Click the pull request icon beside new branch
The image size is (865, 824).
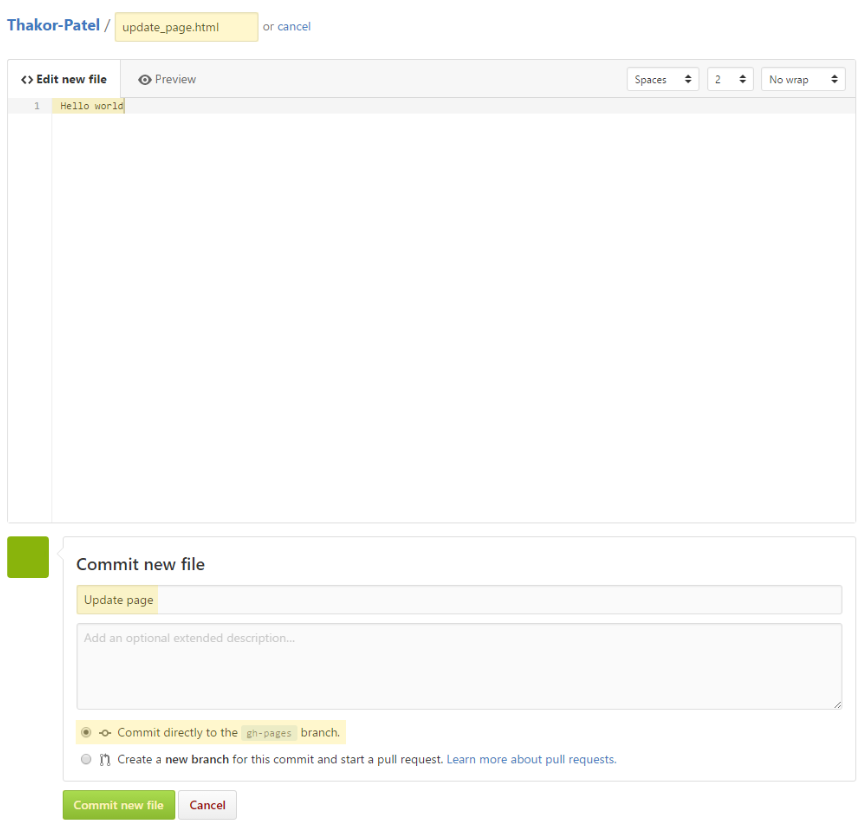point(105,760)
